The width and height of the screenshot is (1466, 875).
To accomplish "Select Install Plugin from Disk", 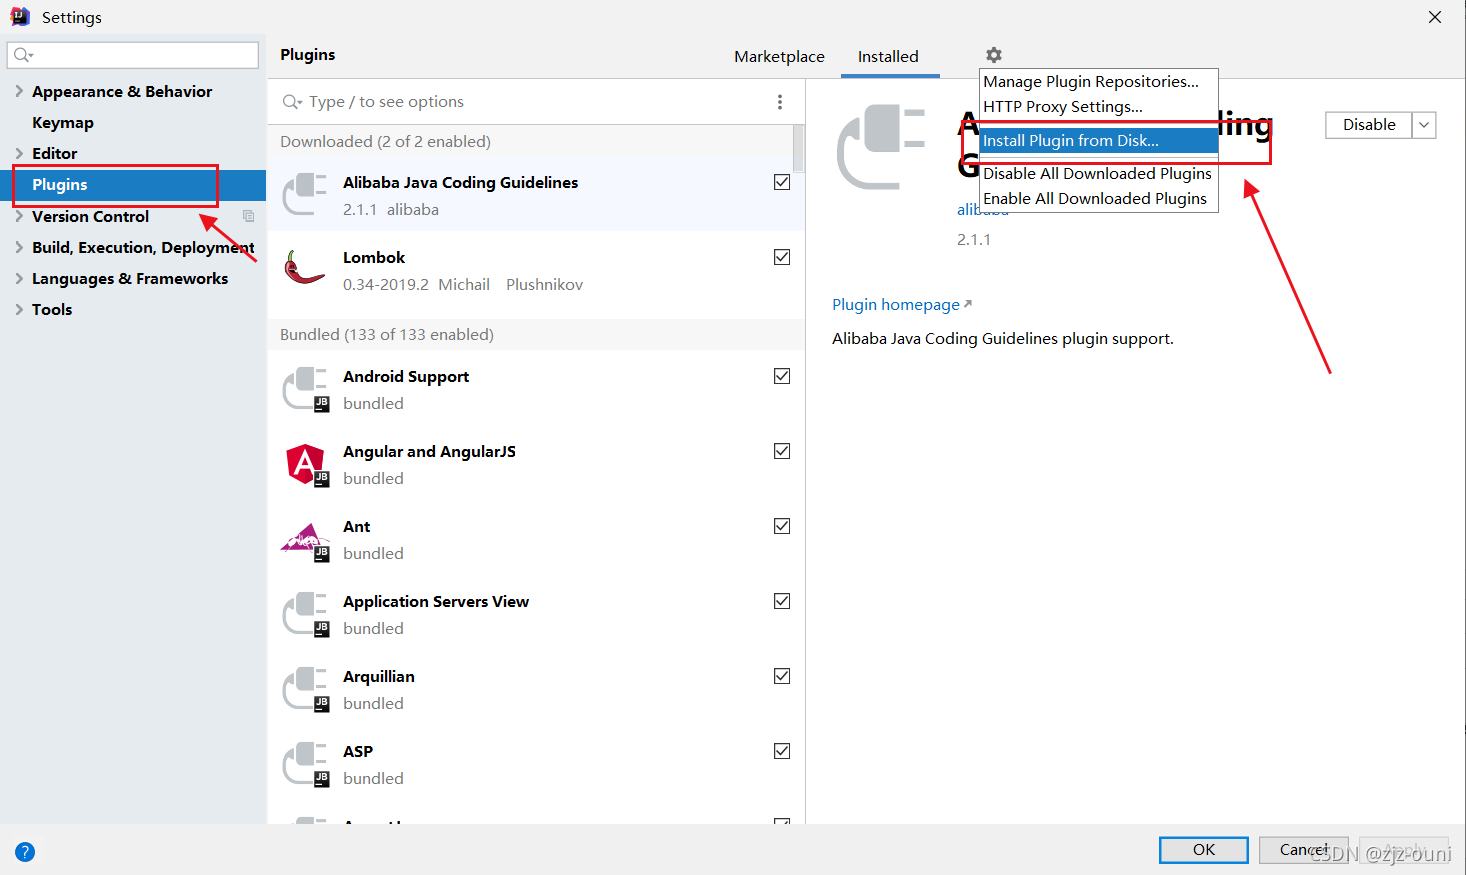I will click(x=1098, y=141).
